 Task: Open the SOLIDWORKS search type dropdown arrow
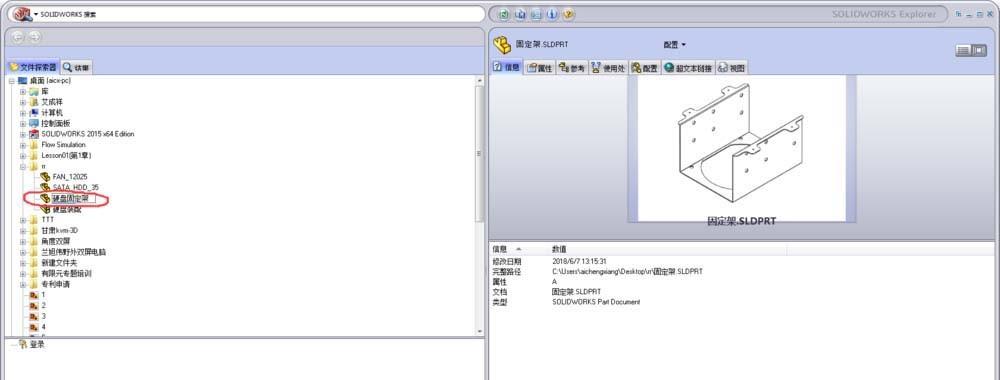pos(35,14)
